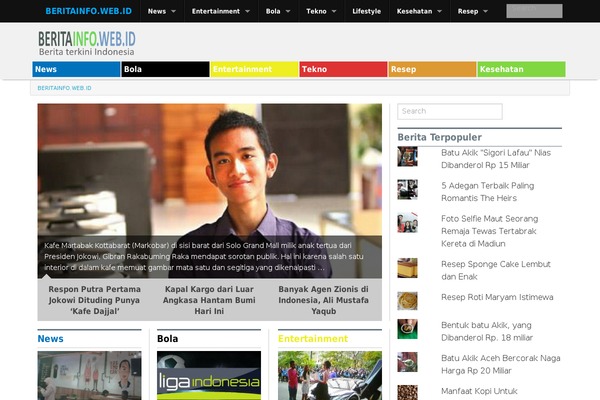Open 'Manfaat Kopi Untuk' article link
Screen dimensions: 600x400
pos(479,391)
